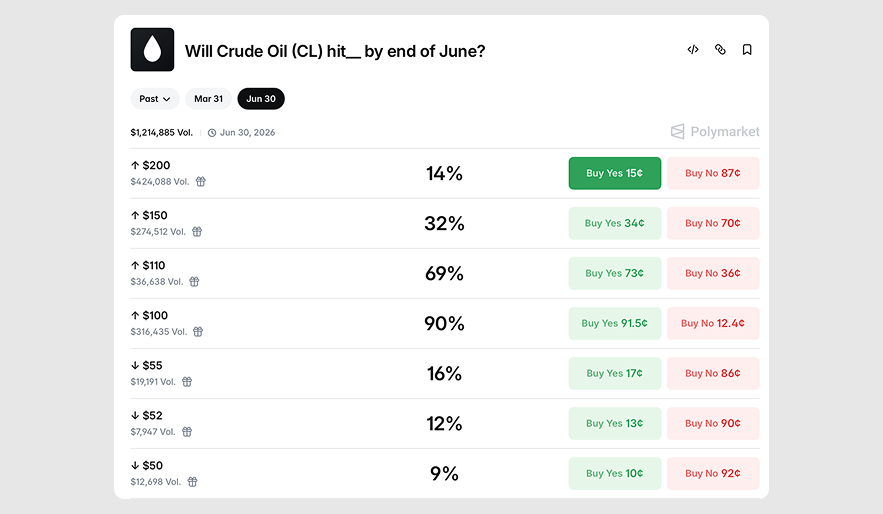Click Buy No 86¢ for $55

click(x=712, y=373)
